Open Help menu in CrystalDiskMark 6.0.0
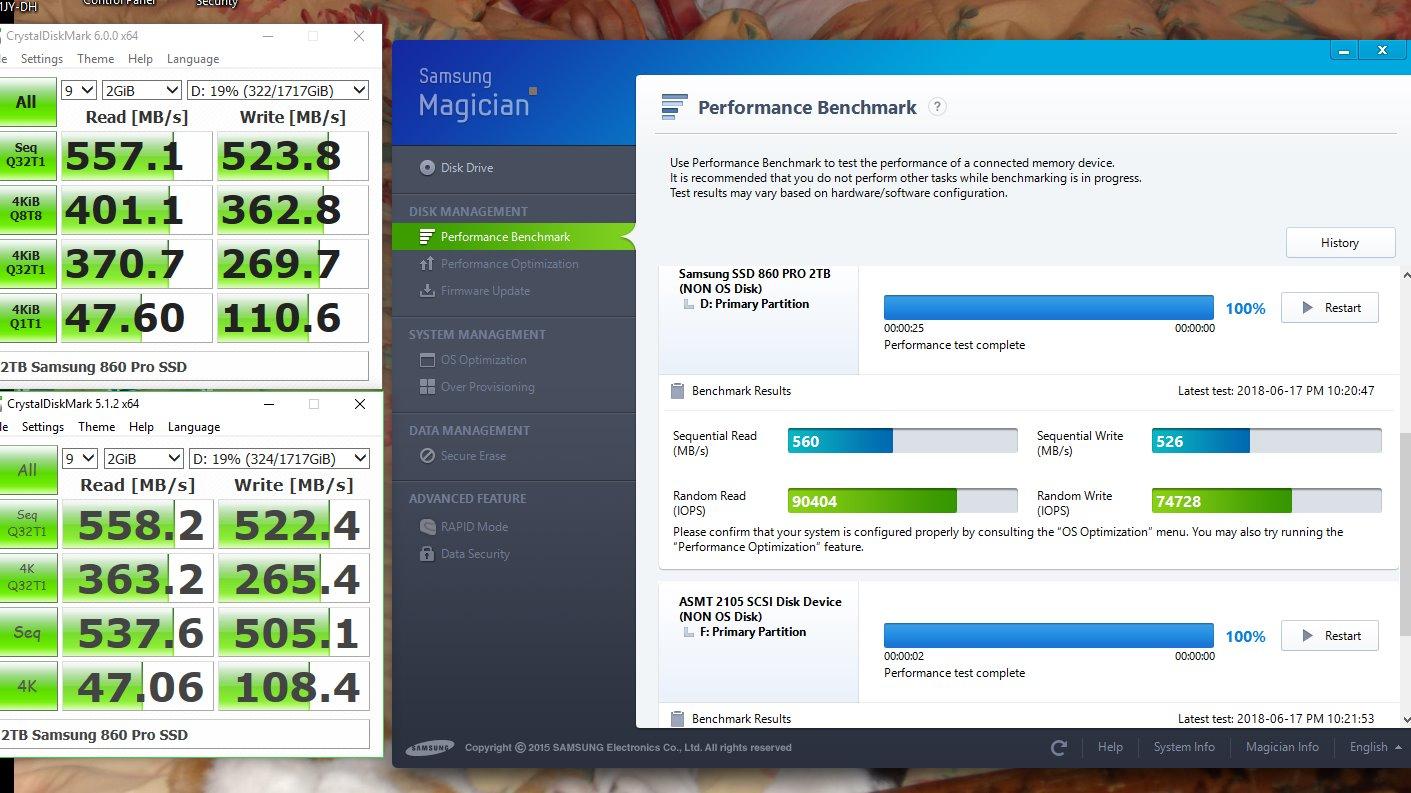 (x=140, y=59)
